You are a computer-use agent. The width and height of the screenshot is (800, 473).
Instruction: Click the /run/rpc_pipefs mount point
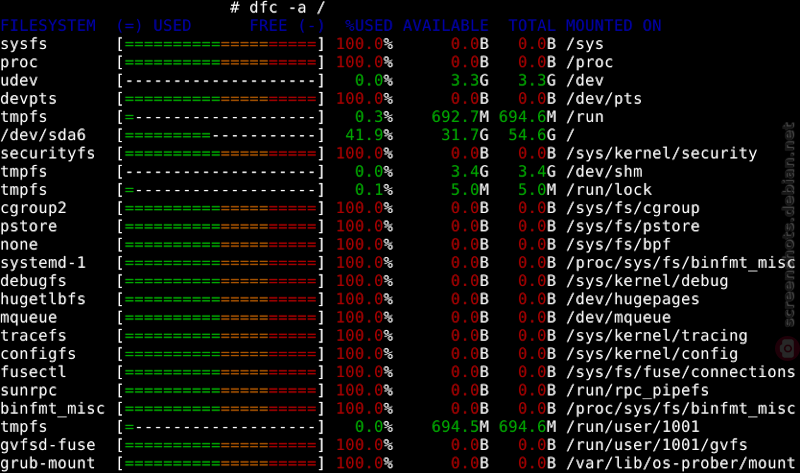click(637, 391)
